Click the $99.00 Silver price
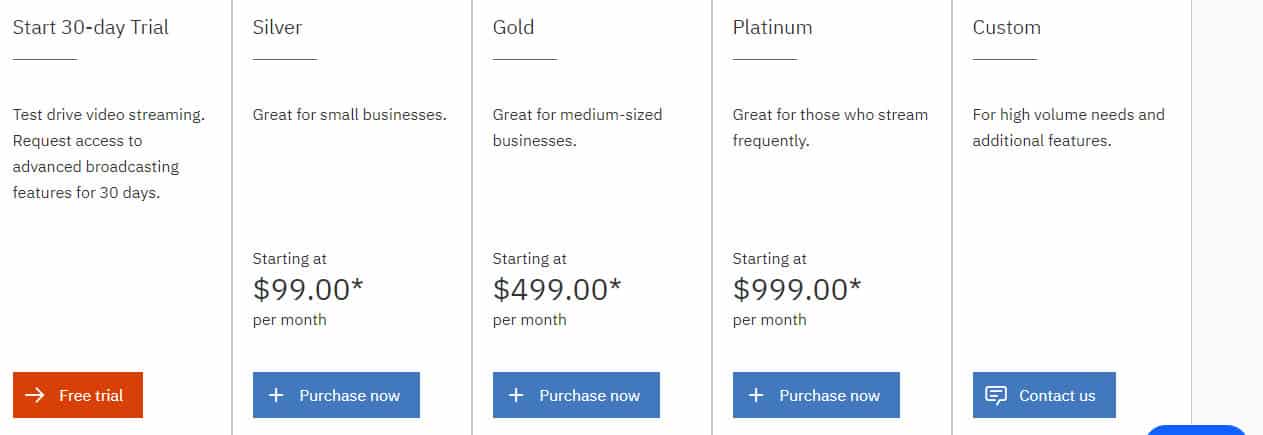1263x435 pixels. [x=308, y=290]
